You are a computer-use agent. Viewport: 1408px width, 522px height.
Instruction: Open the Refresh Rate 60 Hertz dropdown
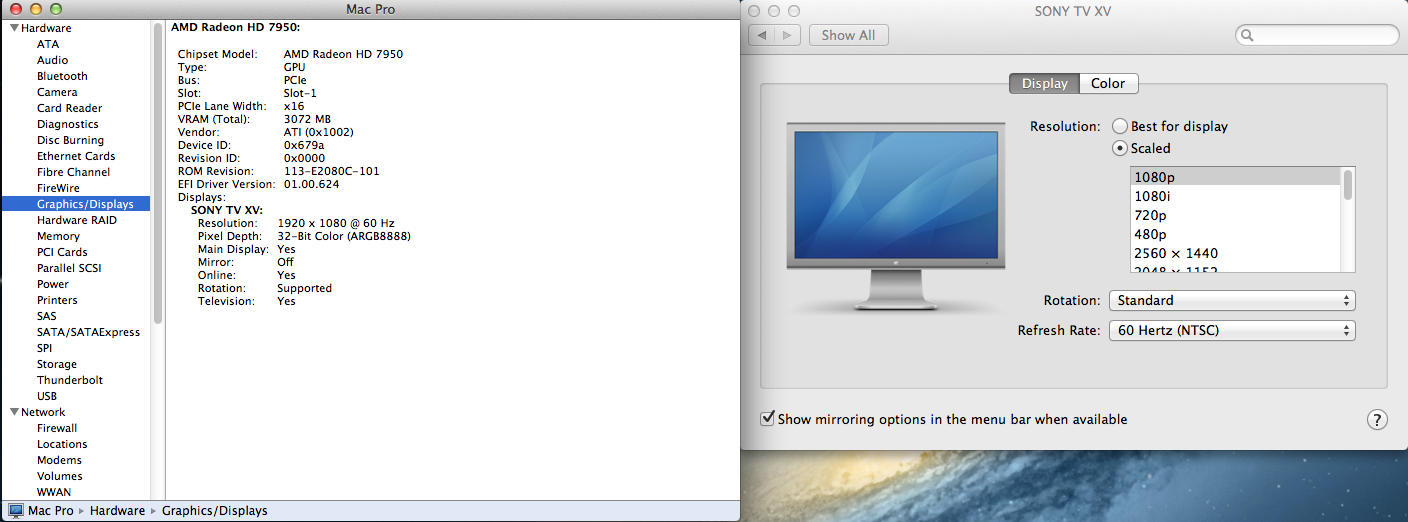(x=1232, y=330)
